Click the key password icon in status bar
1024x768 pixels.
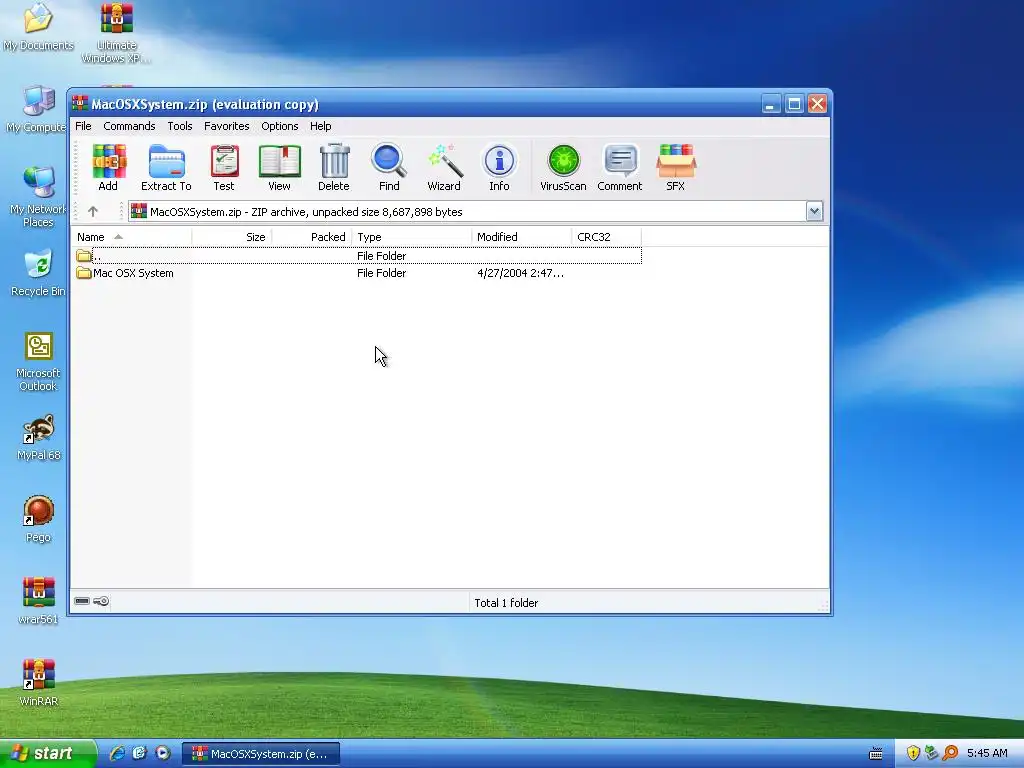pyautogui.click(x=101, y=601)
